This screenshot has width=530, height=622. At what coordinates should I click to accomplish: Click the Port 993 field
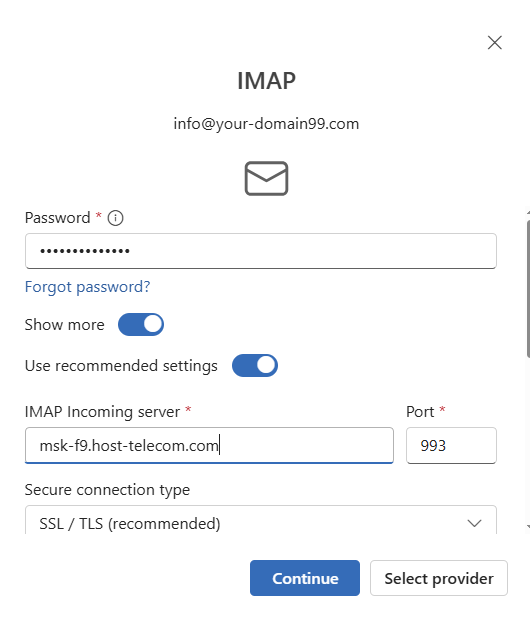tap(451, 445)
